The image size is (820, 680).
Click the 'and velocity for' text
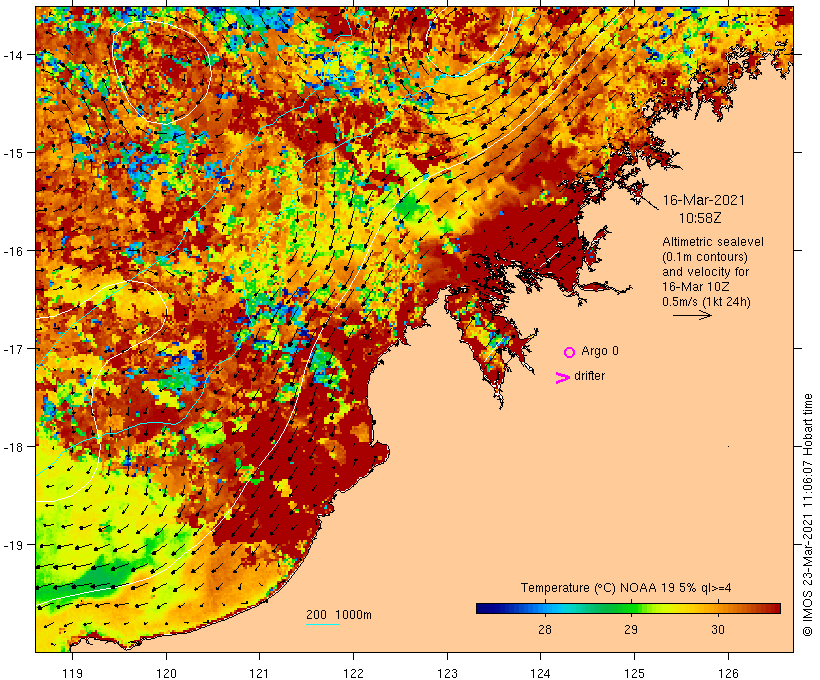point(705,271)
